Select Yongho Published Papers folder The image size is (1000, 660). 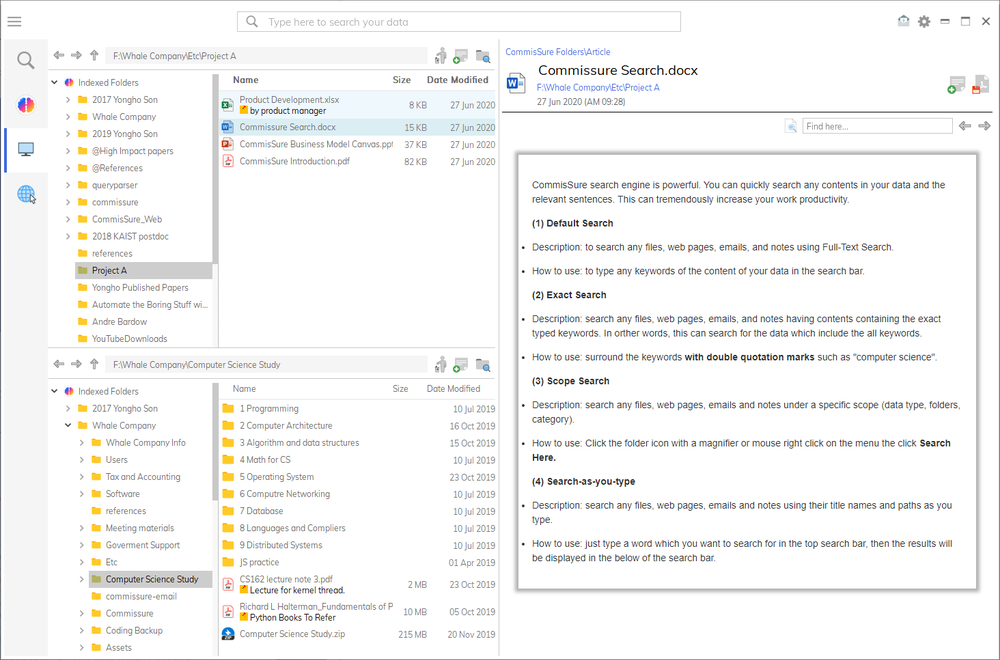[140, 288]
